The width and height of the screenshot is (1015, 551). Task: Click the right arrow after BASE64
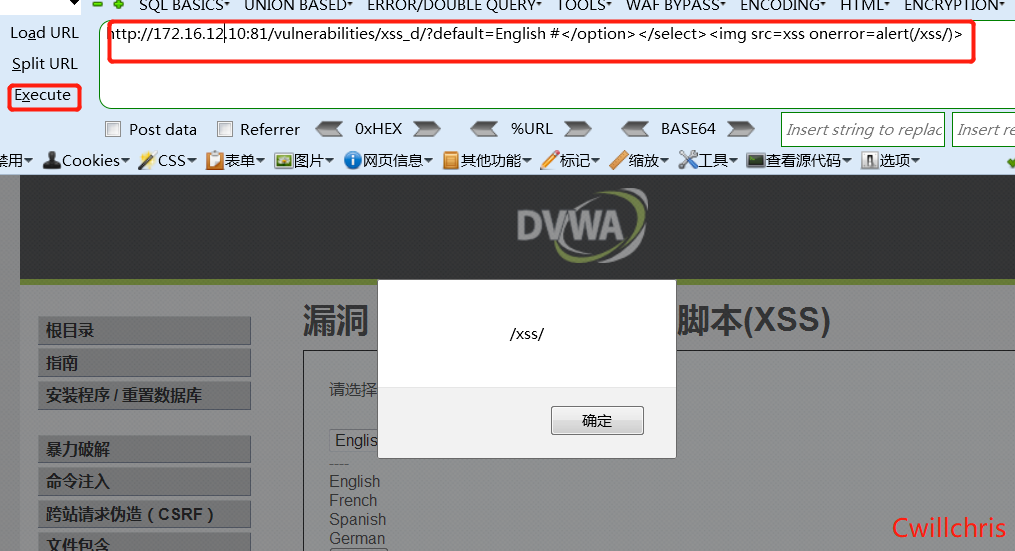click(741, 129)
